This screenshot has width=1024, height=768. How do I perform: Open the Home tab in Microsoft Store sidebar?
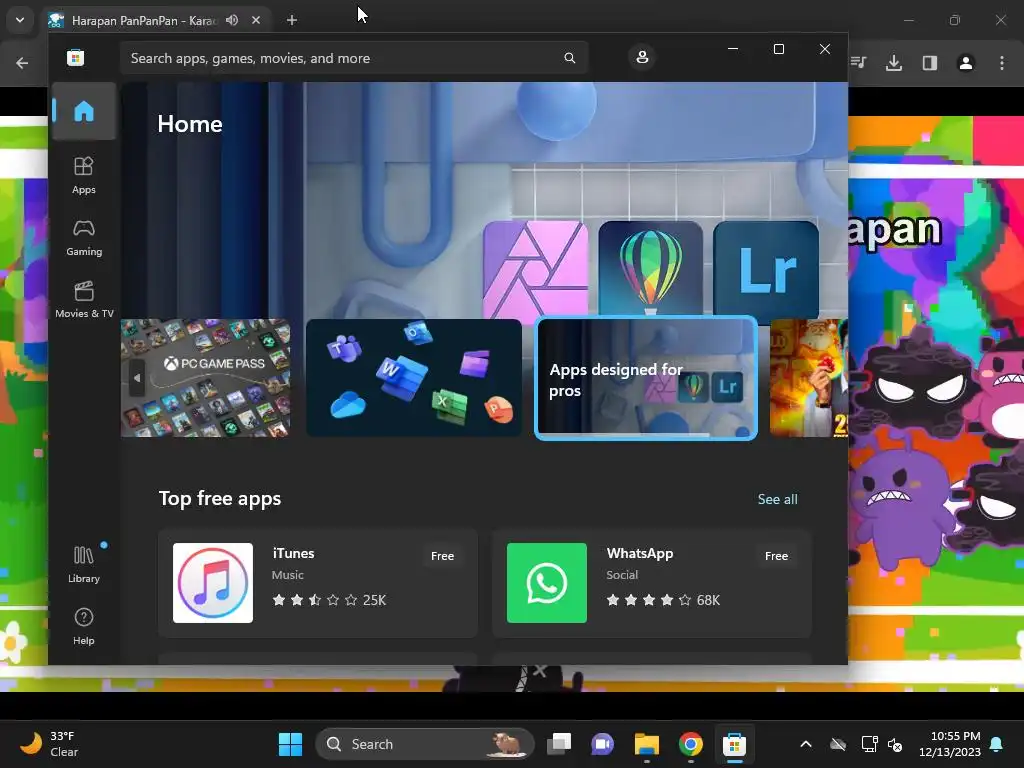point(84,111)
